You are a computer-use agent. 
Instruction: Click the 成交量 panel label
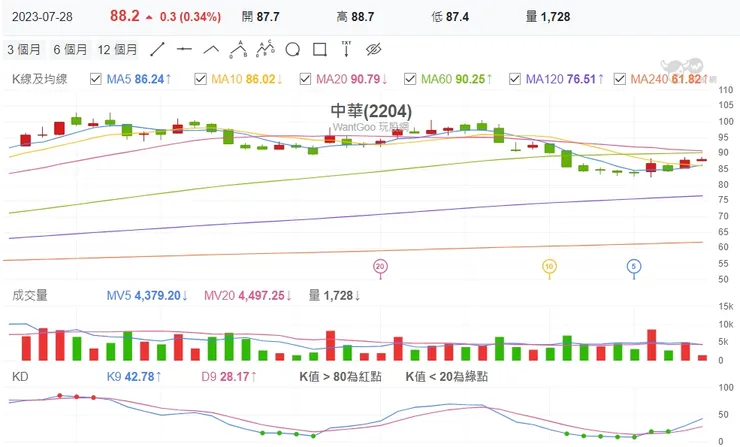click(30, 295)
